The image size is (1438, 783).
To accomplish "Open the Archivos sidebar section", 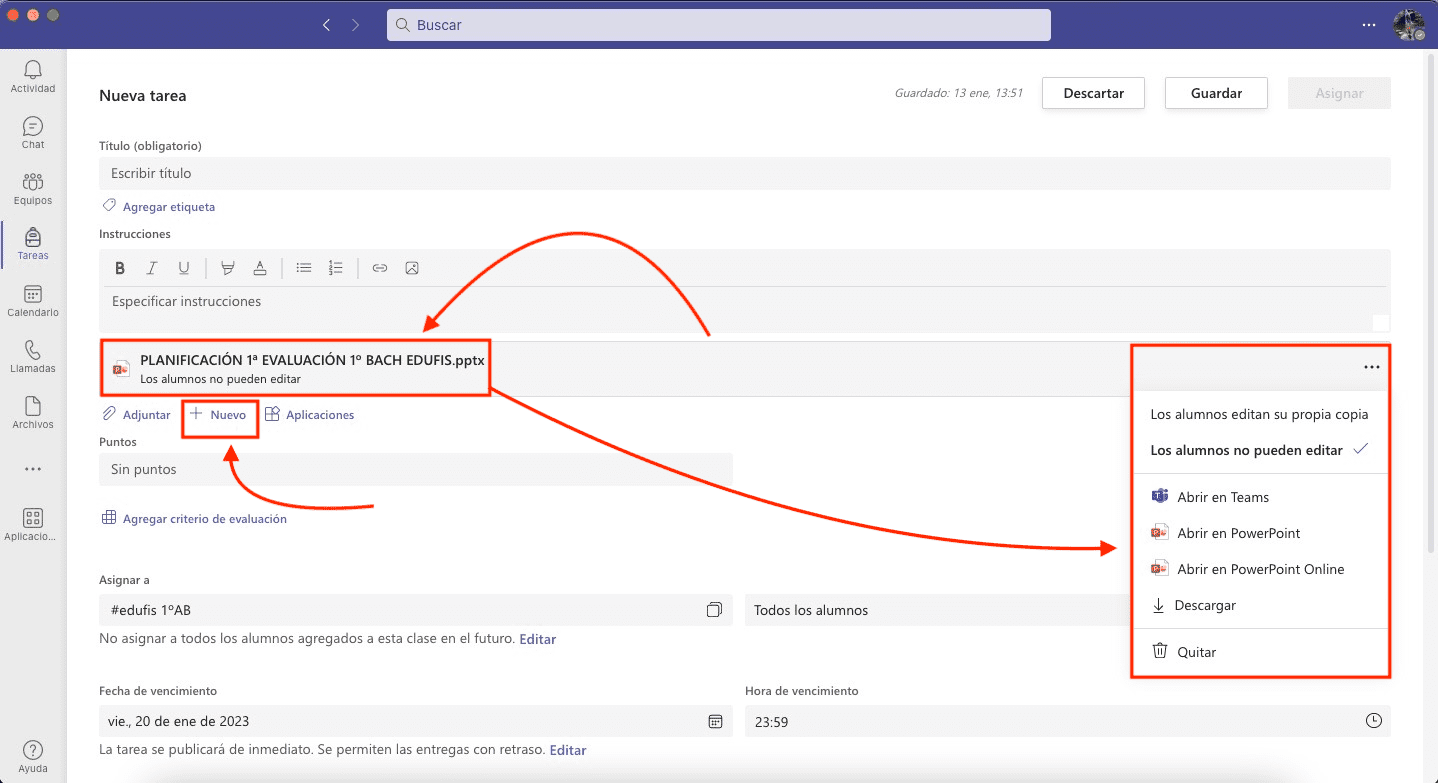I will pos(33,412).
